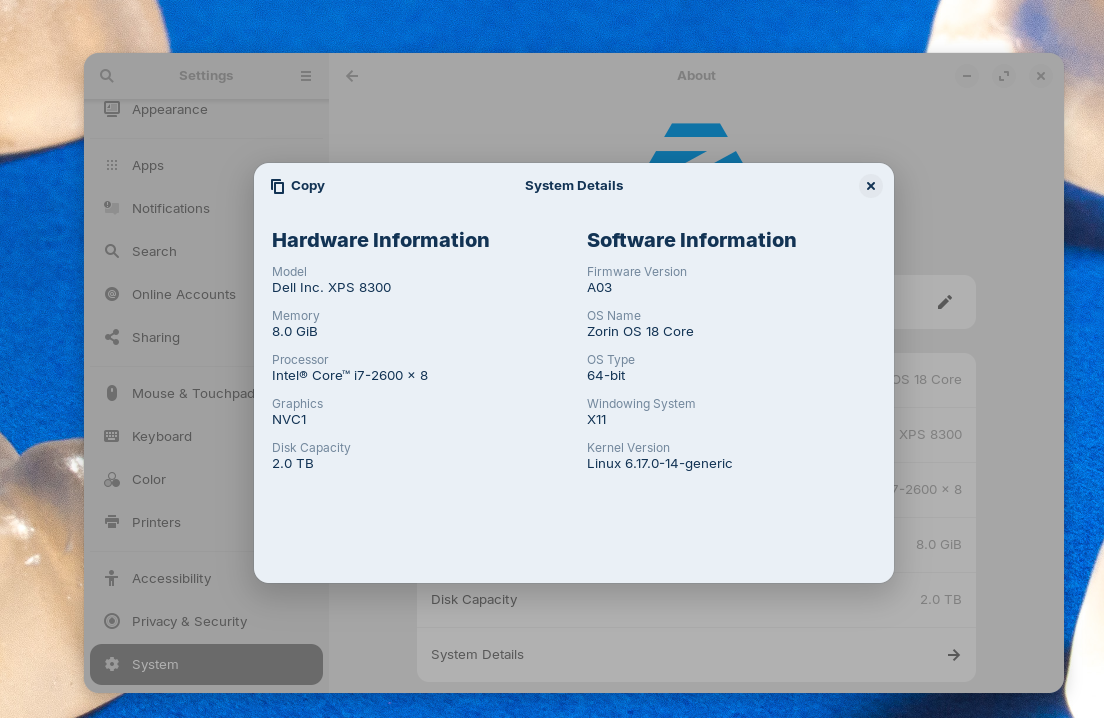The image size is (1104, 718).
Task: Click the XPS 8300 value in About list
Action: (x=930, y=434)
